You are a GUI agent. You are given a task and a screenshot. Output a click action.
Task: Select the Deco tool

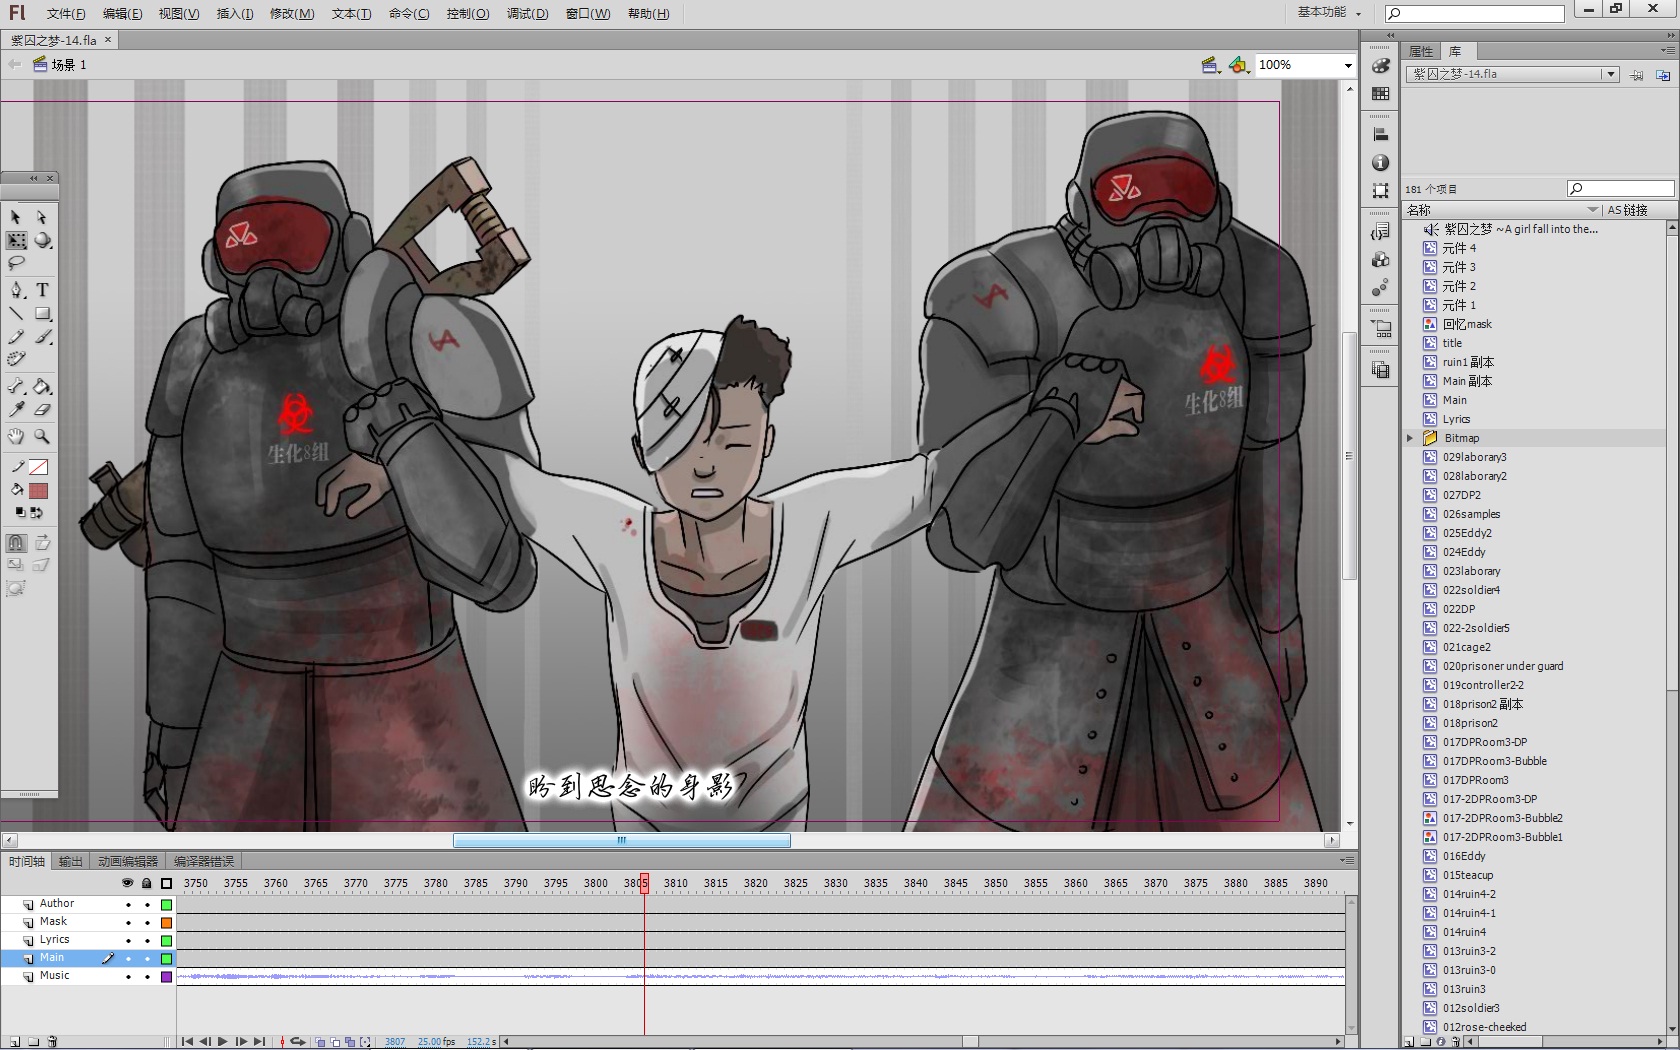(16, 360)
